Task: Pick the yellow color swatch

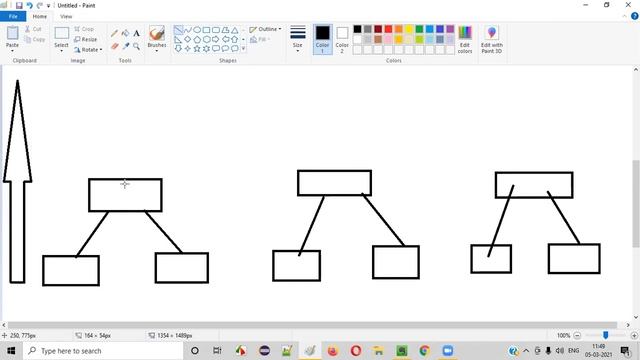Action: coord(409,29)
